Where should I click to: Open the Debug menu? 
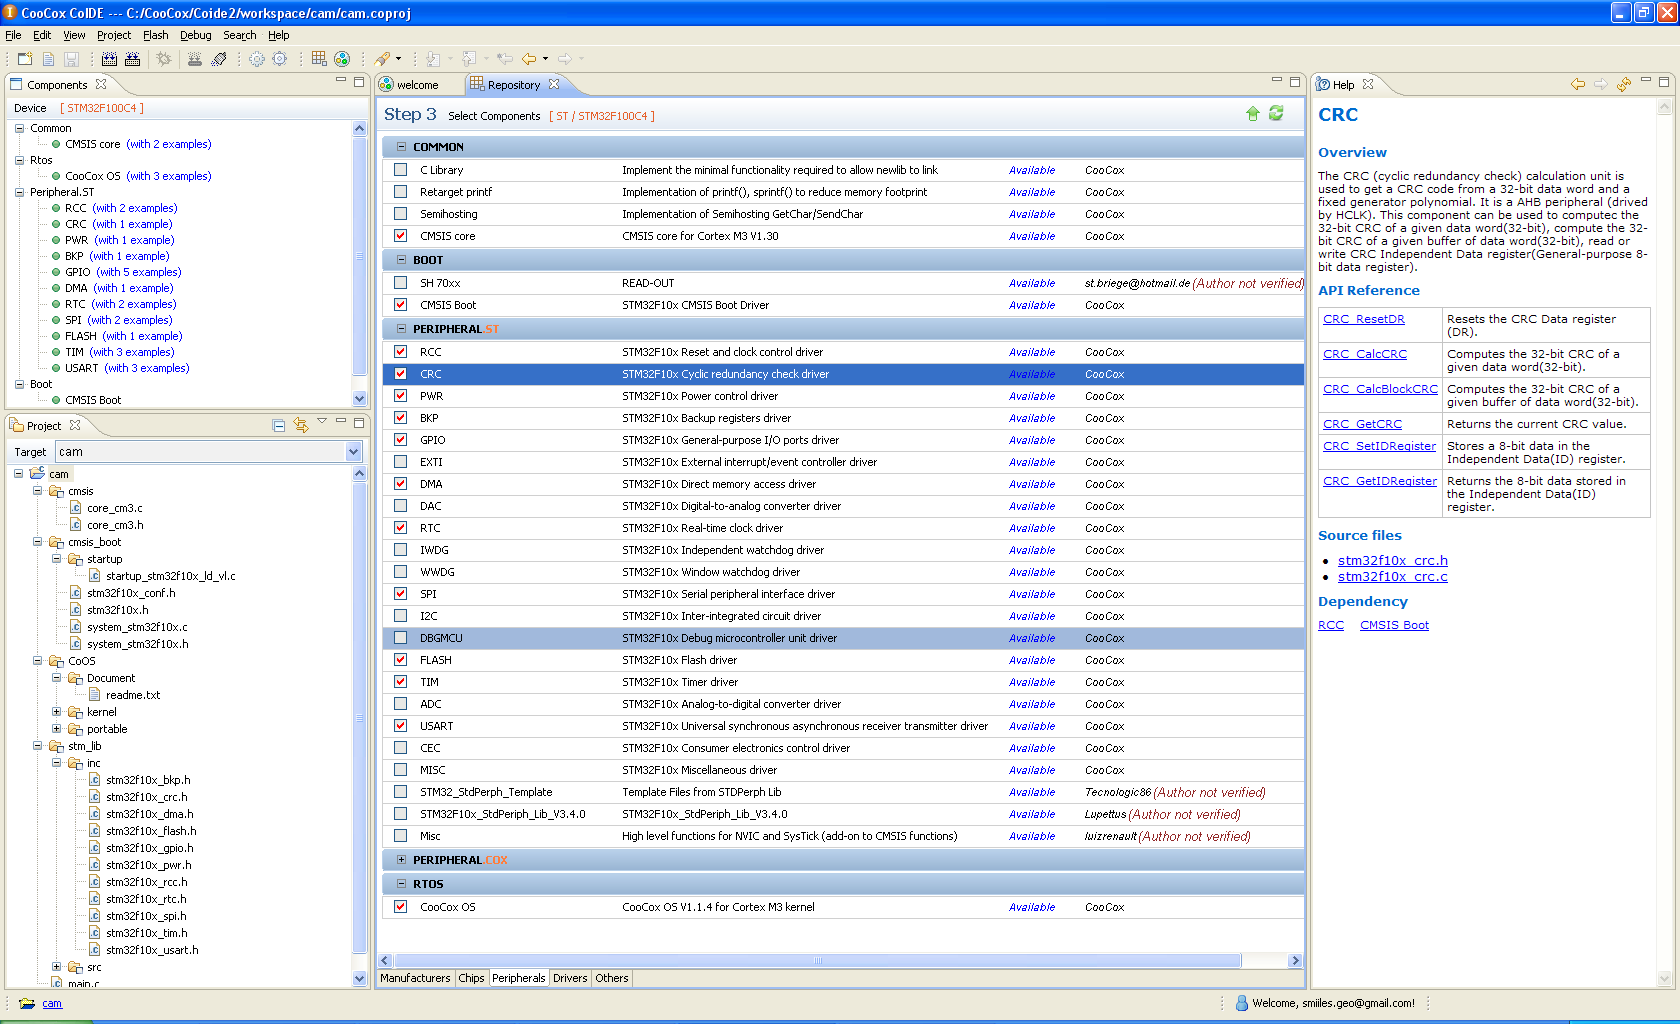pos(196,35)
